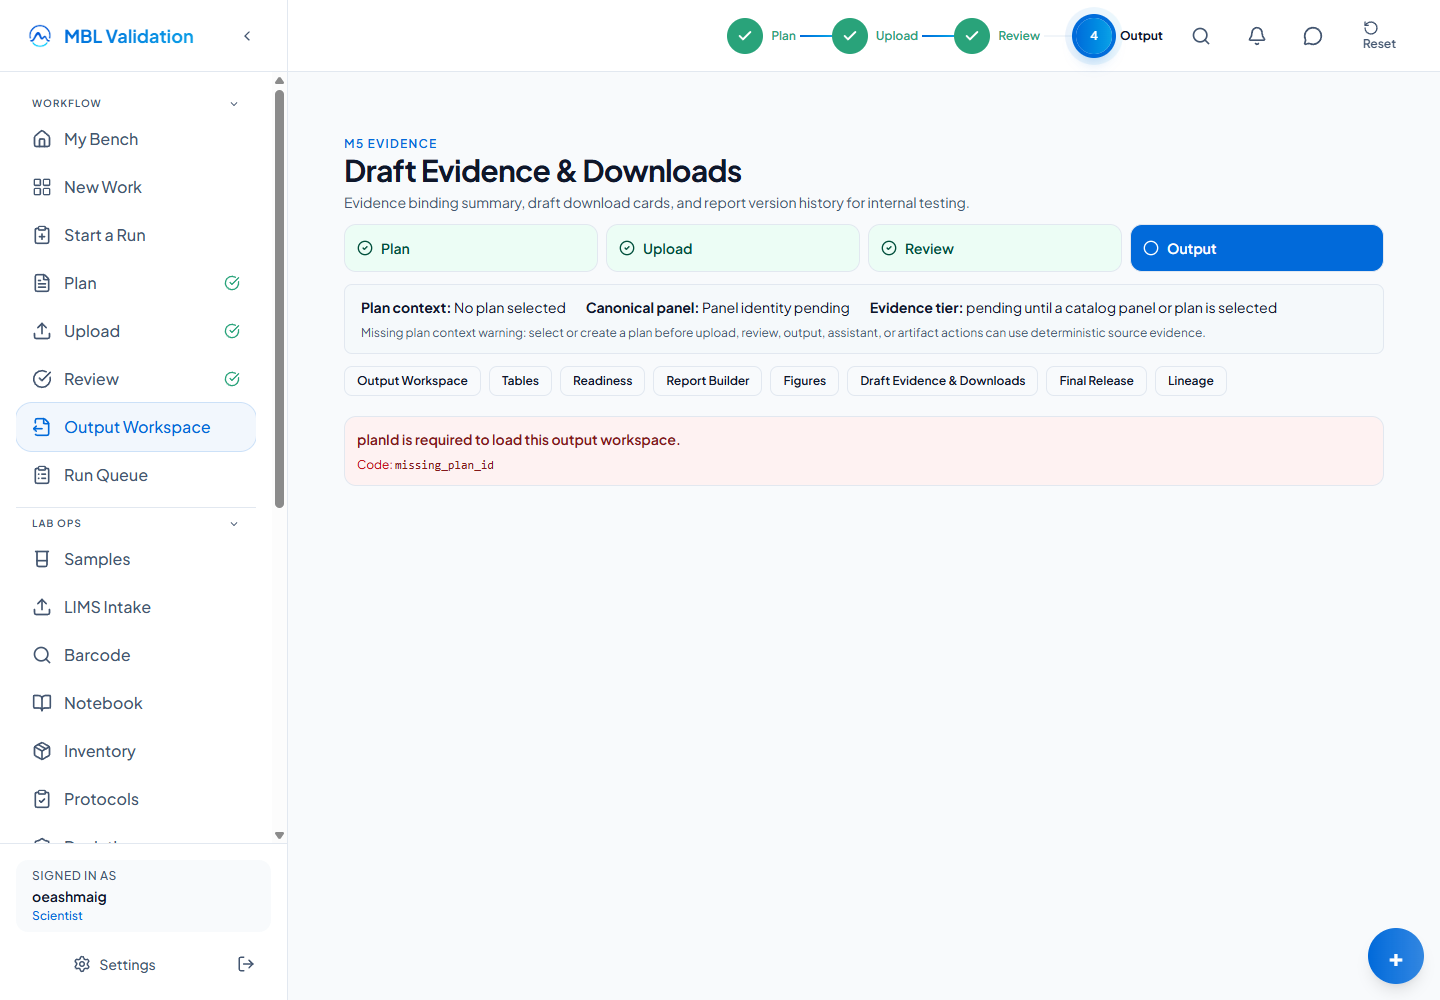
Task: Click the blue plus floating button
Action: pos(1396,956)
